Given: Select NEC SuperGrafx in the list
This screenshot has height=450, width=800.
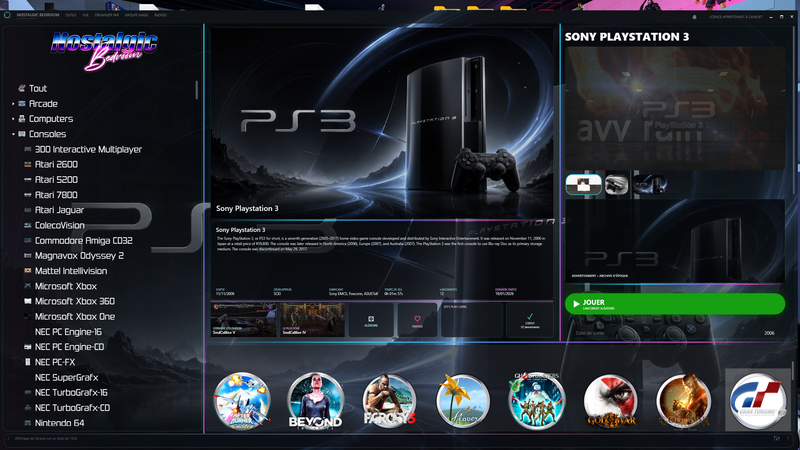Looking at the screenshot, I should coord(66,378).
